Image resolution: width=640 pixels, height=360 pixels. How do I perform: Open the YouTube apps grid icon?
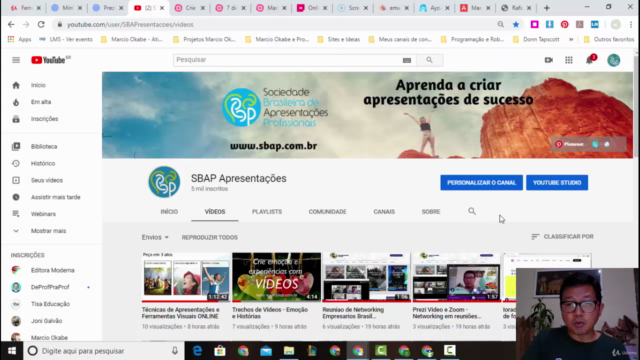coord(569,60)
